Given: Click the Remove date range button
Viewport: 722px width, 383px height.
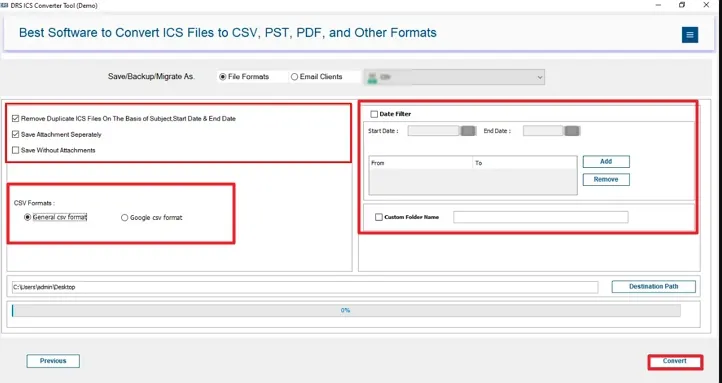Looking at the screenshot, I should coord(606,180).
